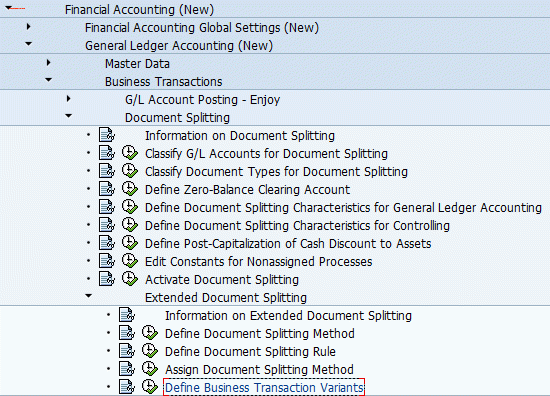
Task: Collapse General Ledger Accounting (New) node
Action: [x=29, y=44]
